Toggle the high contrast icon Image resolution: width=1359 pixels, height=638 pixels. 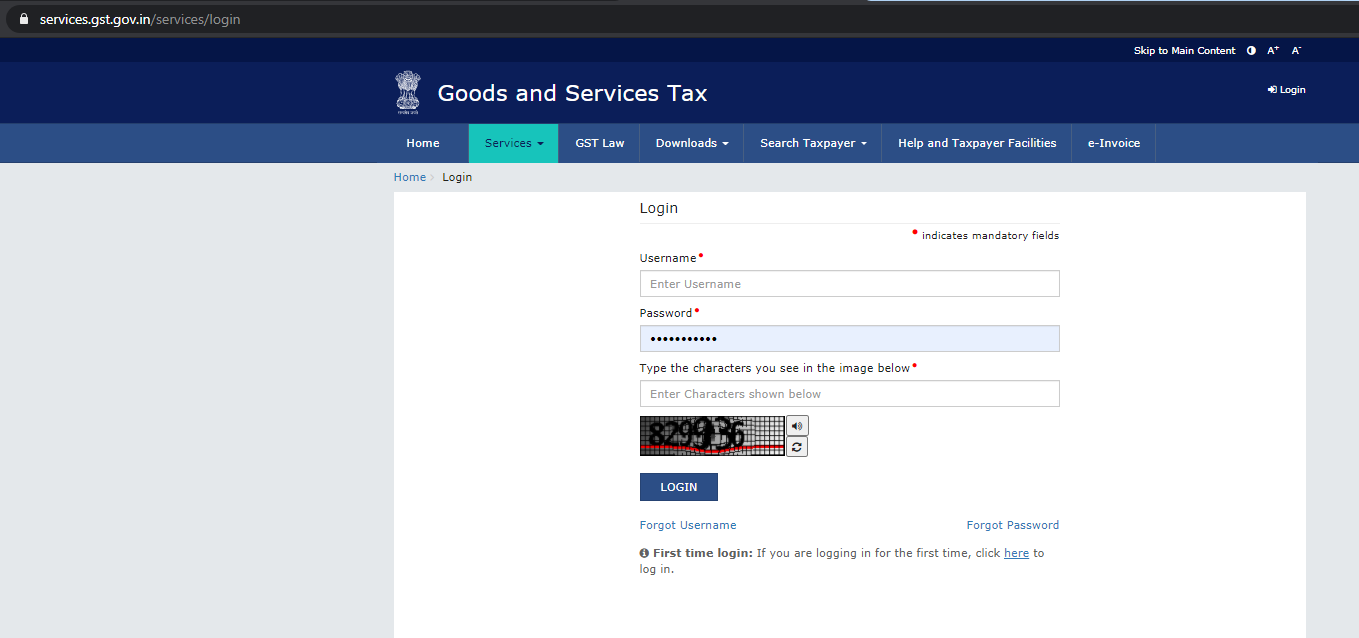tap(1251, 50)
